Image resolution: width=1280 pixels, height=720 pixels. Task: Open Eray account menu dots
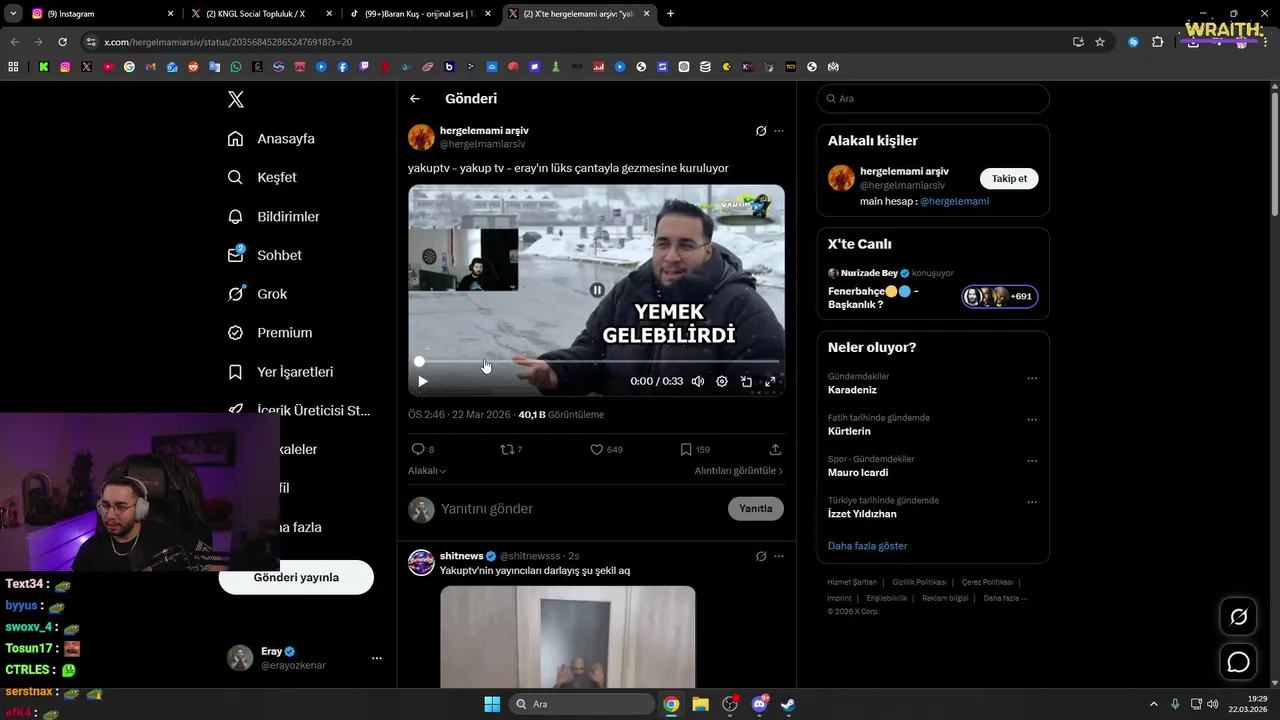pyautogui.click(x=377, y=658)
